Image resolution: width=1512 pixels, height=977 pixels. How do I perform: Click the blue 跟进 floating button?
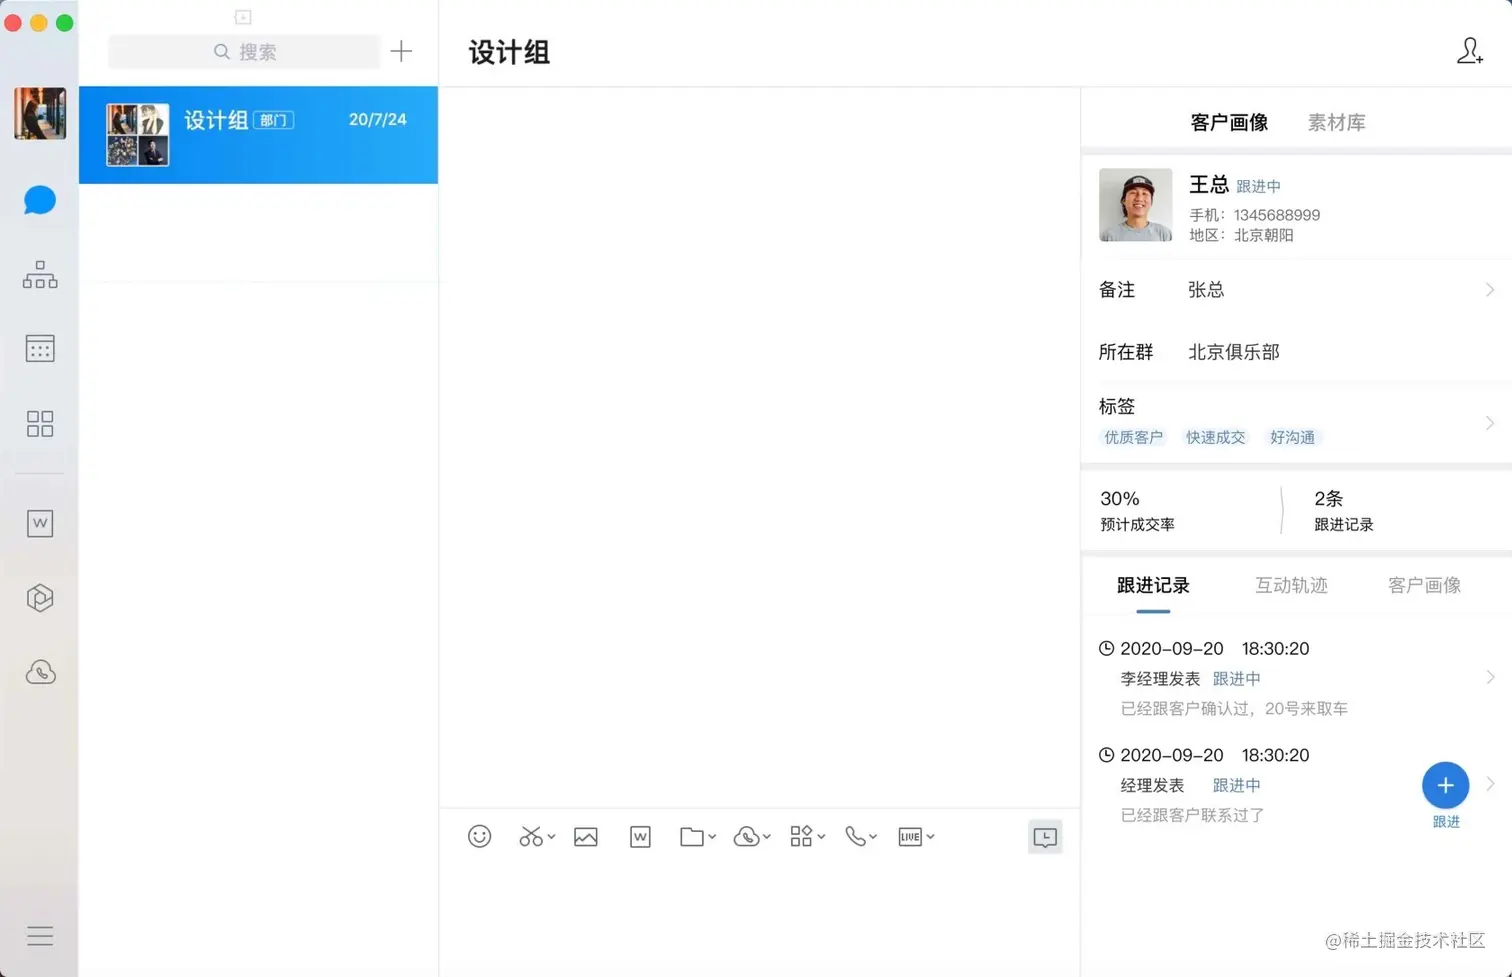point(1444,785)
